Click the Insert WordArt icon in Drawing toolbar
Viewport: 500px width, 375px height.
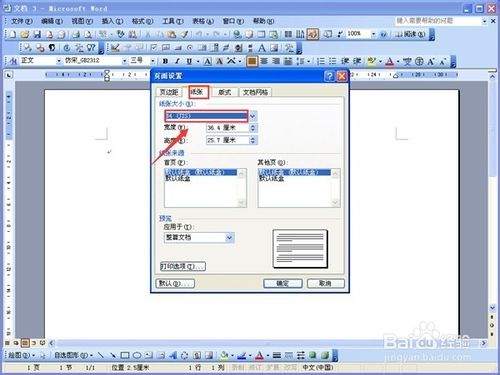tap(172, 355)
